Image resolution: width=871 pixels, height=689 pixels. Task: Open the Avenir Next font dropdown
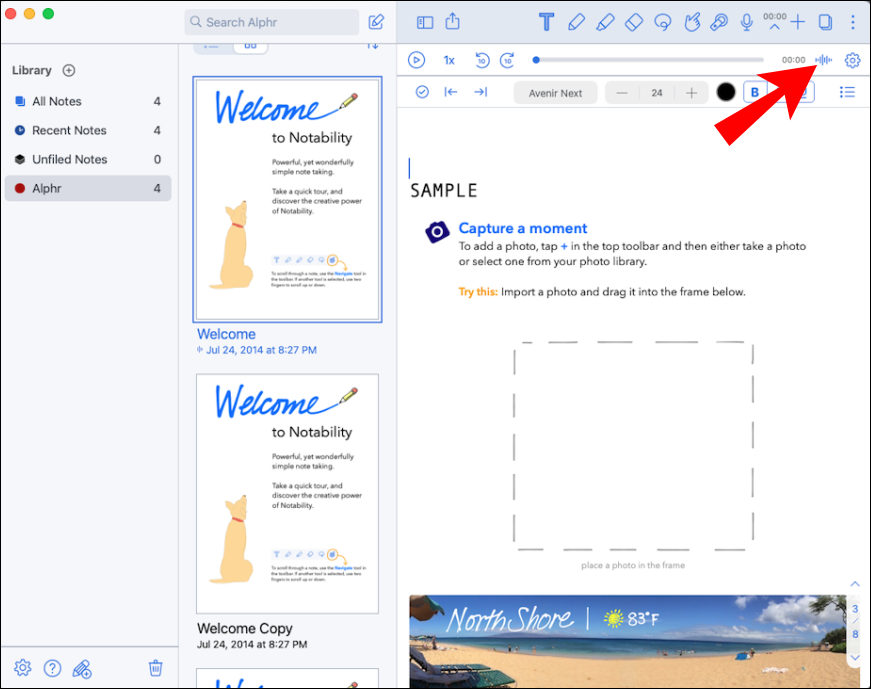555,93
